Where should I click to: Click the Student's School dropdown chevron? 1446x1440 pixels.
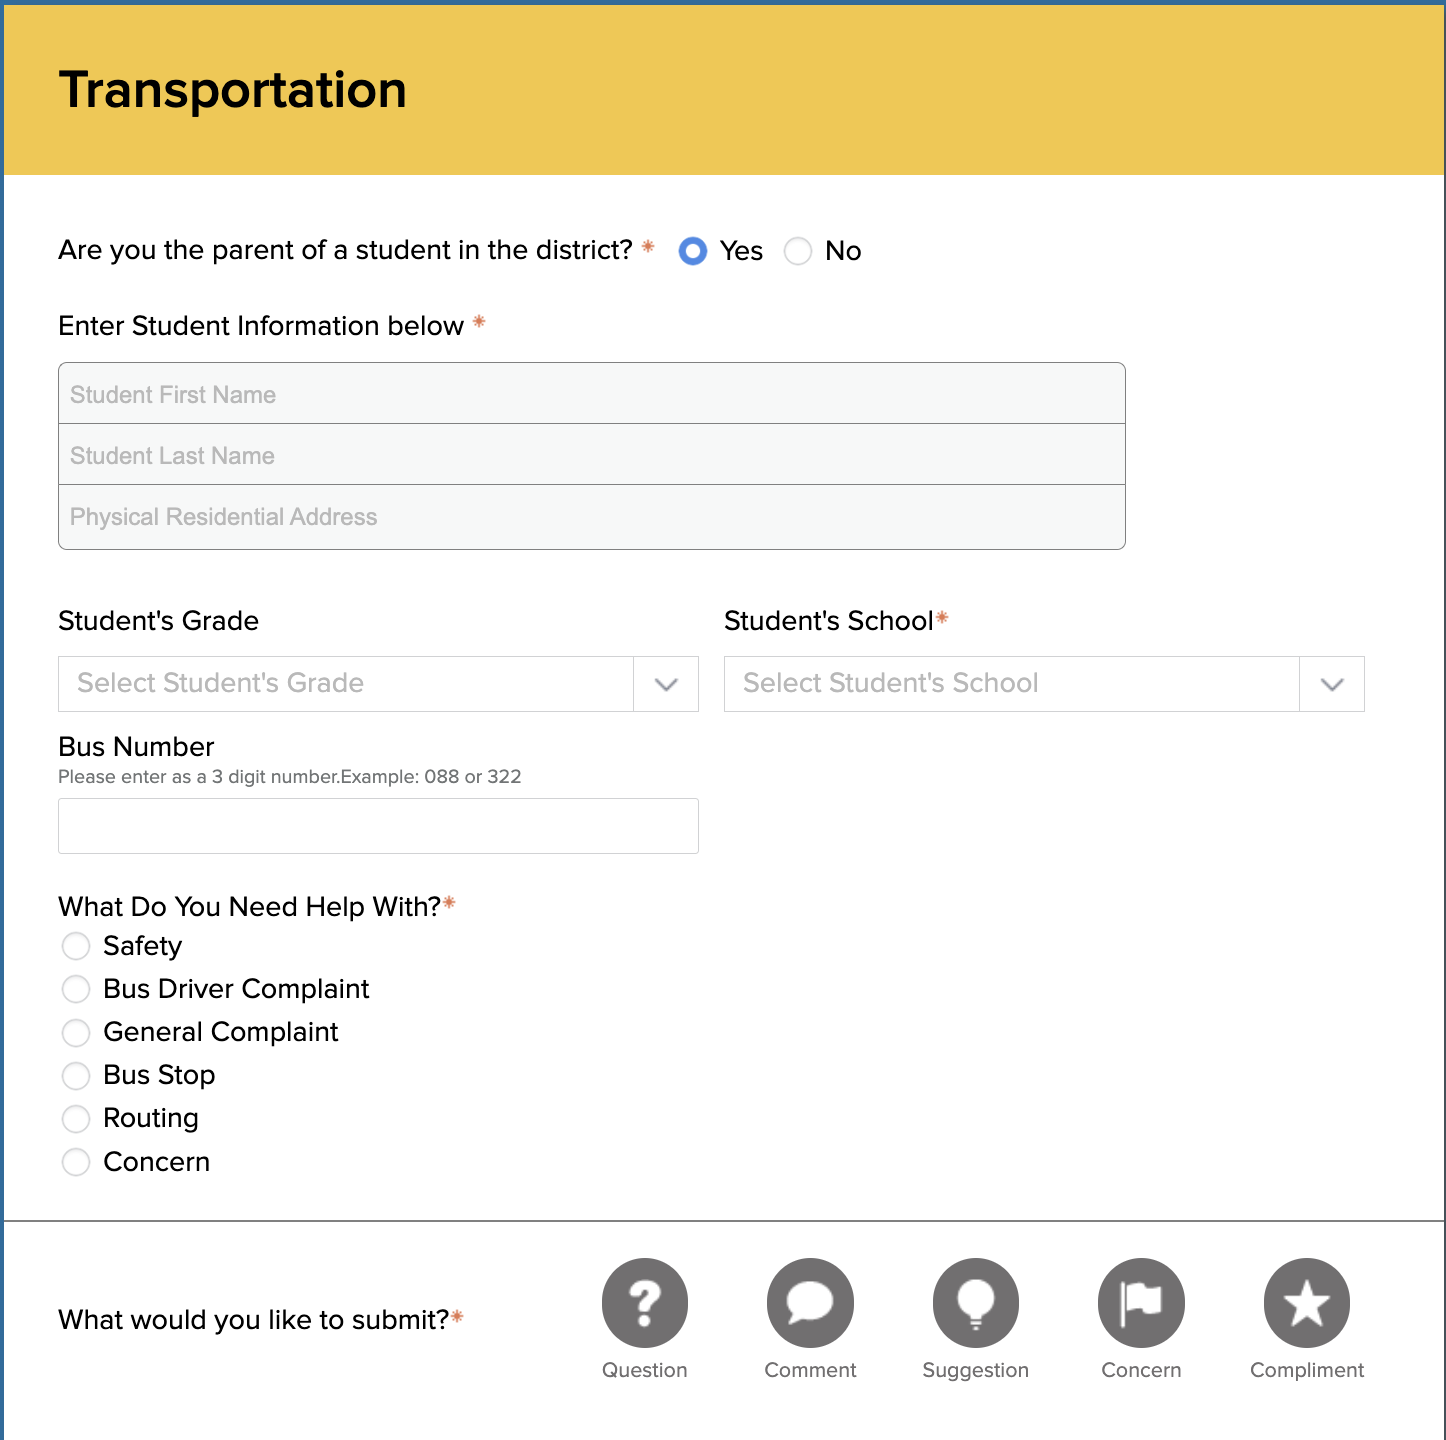tap(1331, 684)
